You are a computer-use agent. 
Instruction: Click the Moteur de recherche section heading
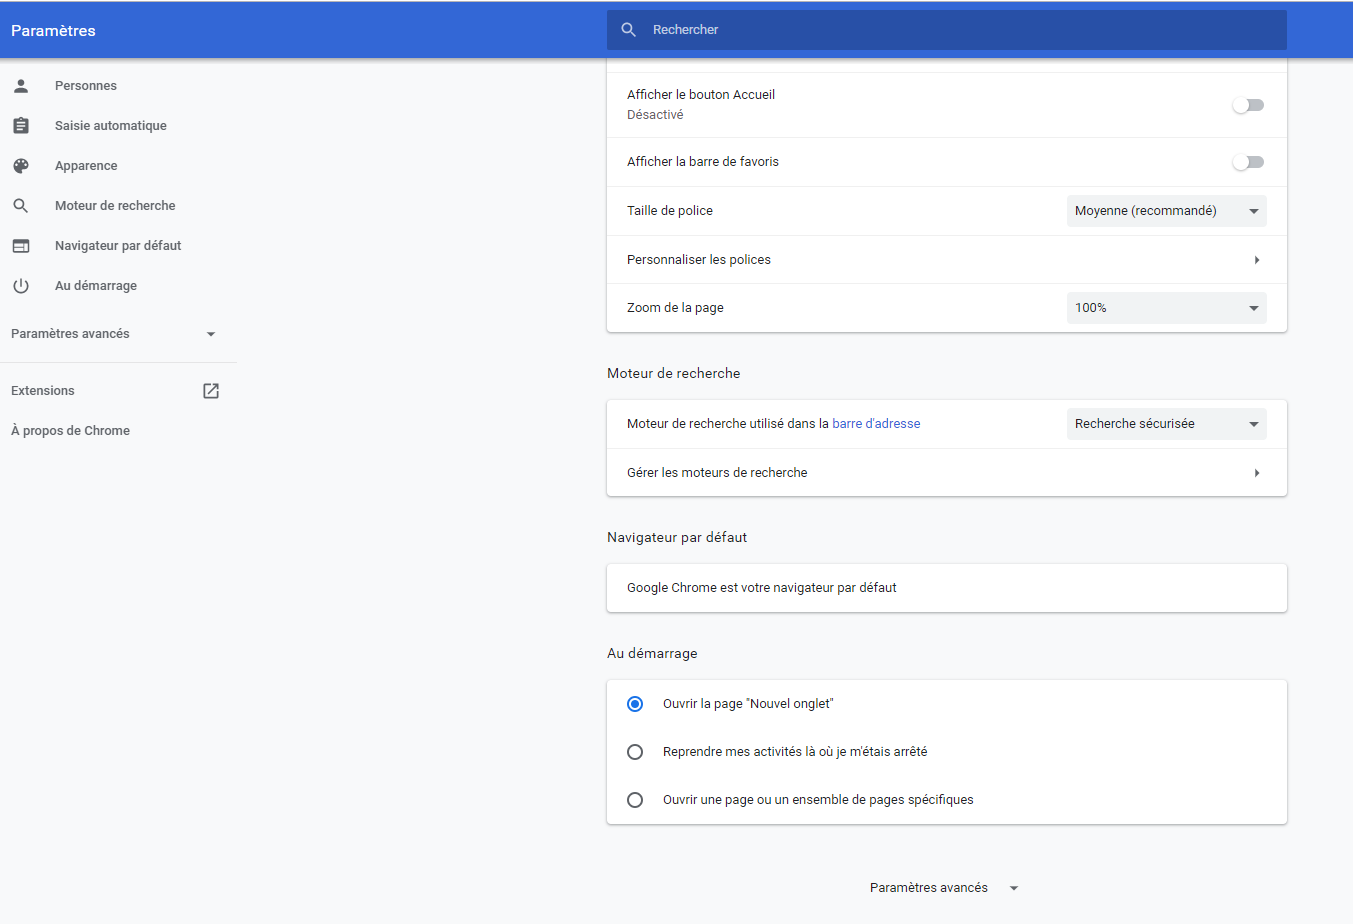pos(674,373)
